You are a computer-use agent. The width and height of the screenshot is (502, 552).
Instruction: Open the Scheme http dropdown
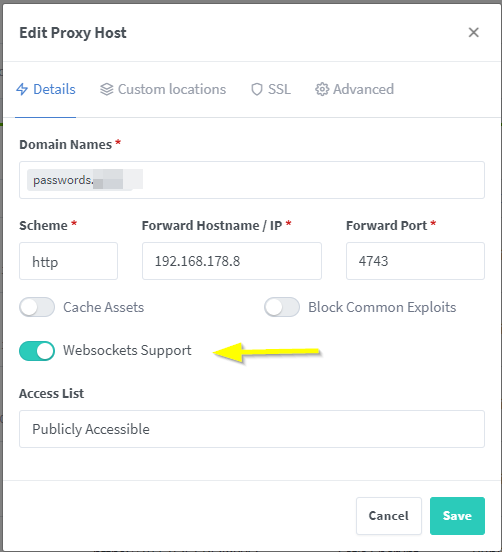coord(68,261)
